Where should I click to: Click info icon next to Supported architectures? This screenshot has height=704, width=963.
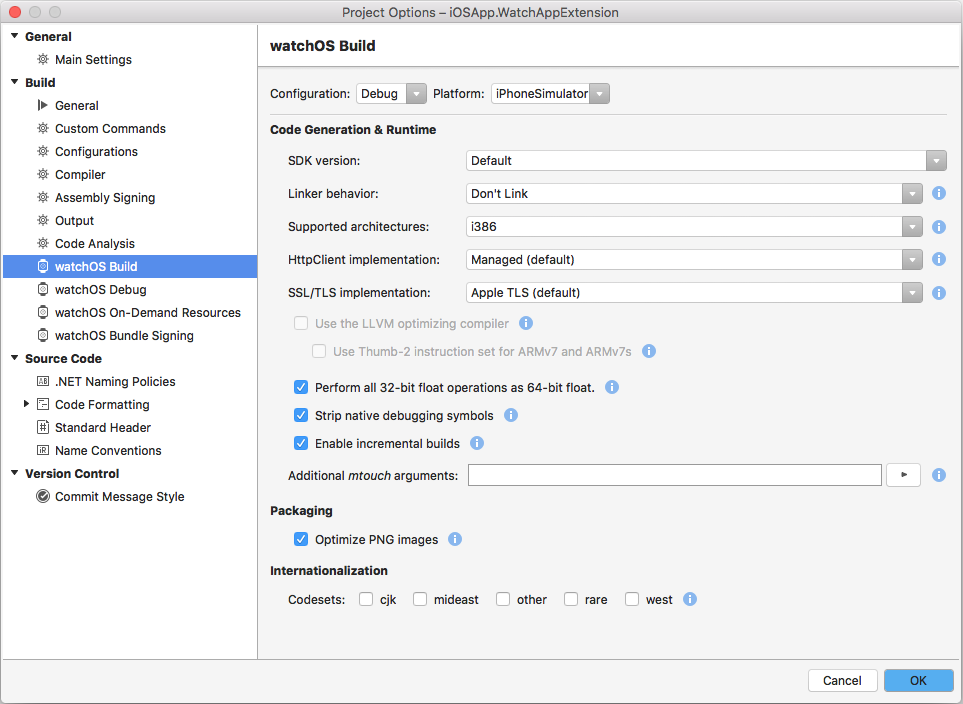(x=939, y=227)
